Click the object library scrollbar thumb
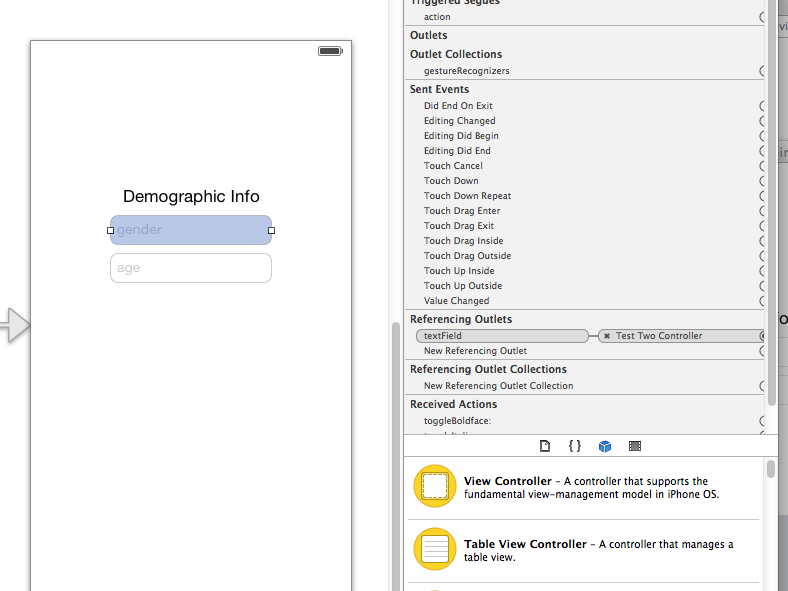This screenshot has height=591, width=788. (x=771, y=469)
